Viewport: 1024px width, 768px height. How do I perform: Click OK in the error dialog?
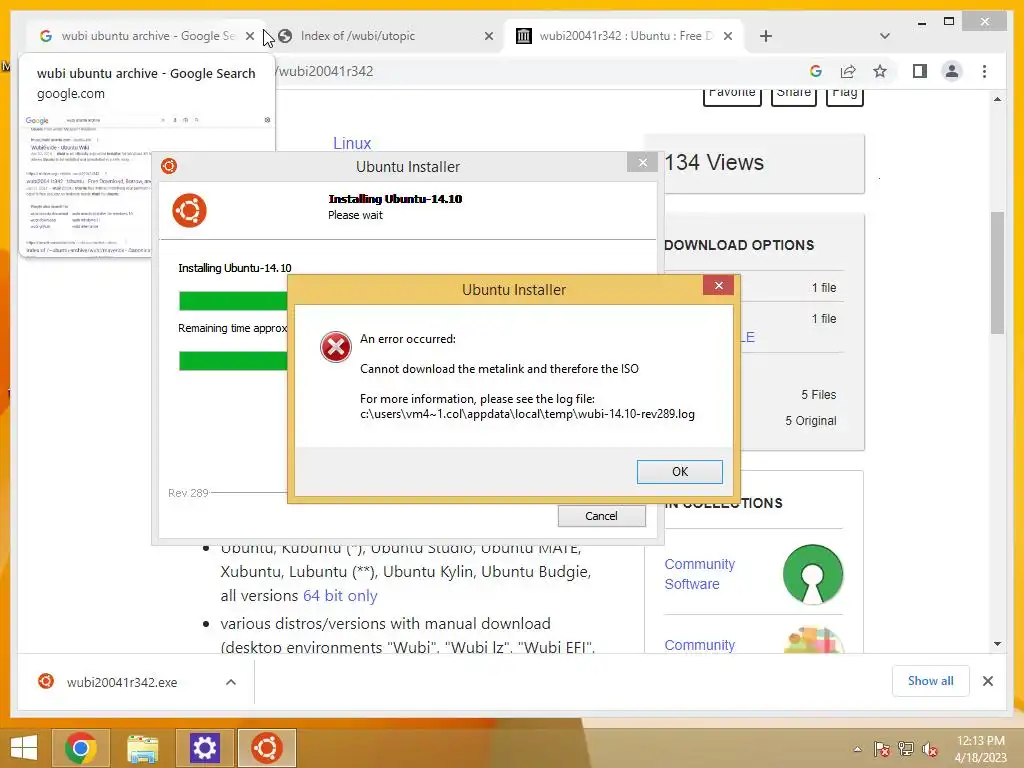(679, 472)
